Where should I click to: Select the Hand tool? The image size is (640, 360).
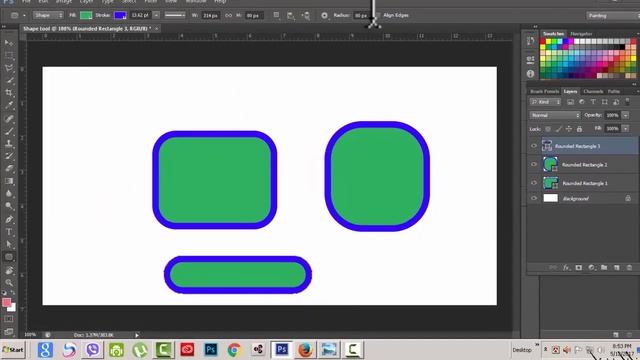click(9, 270)
